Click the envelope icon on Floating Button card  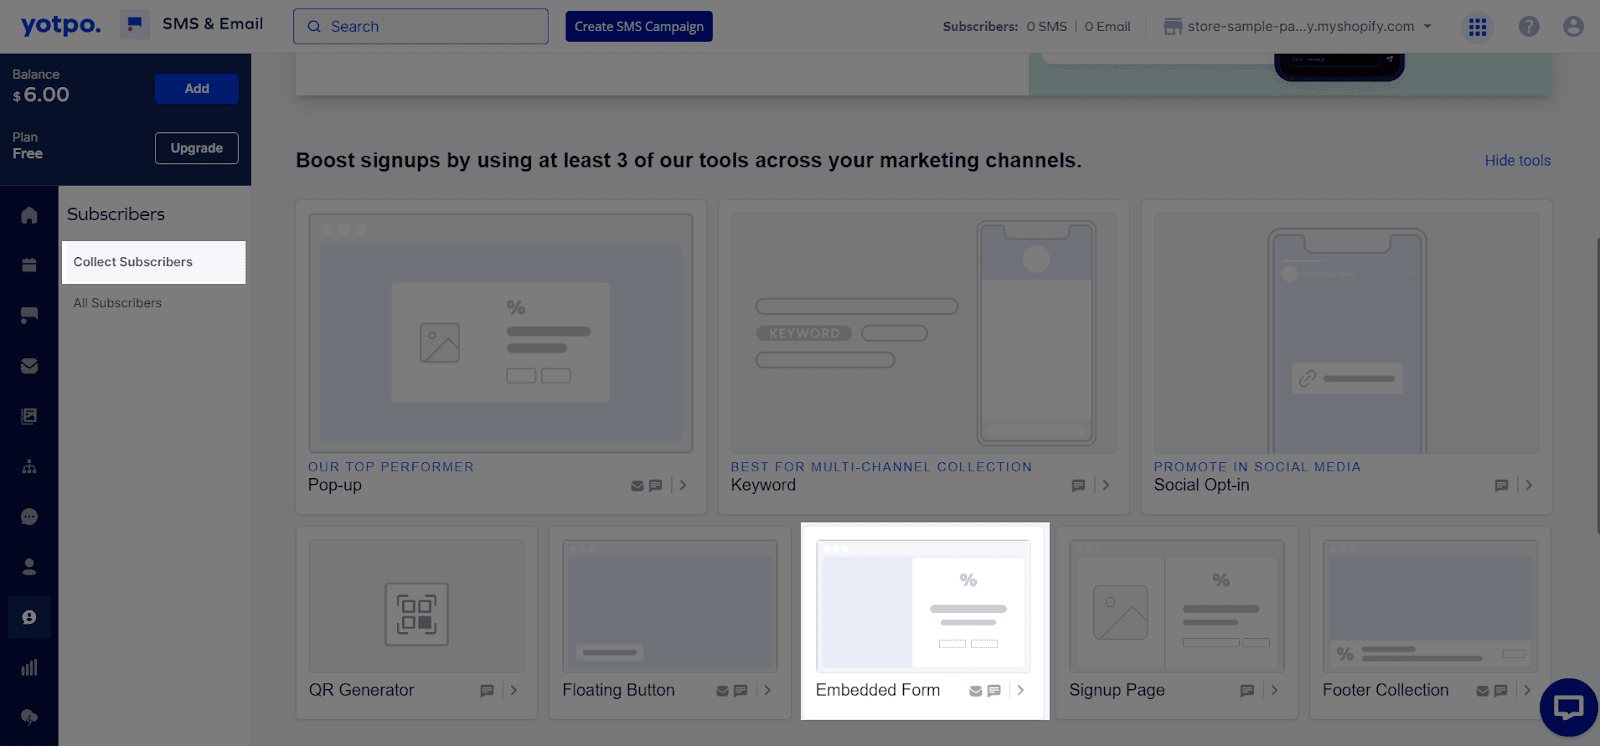[x=722, y=691]
